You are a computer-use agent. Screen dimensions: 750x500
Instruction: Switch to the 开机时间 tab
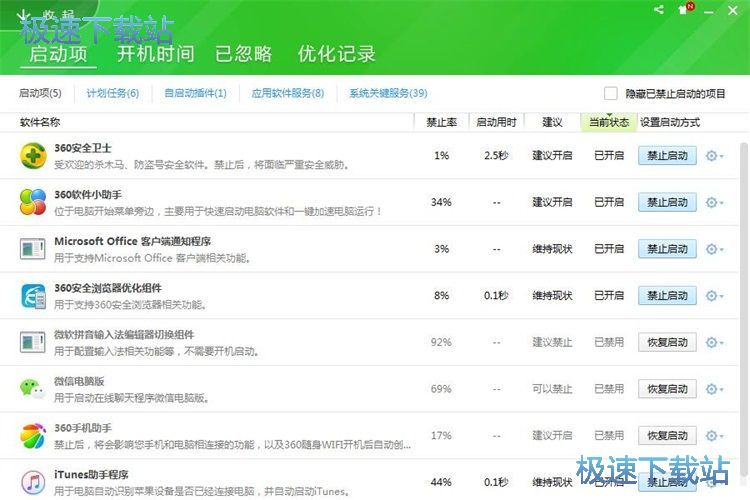(x=155, y=54)
